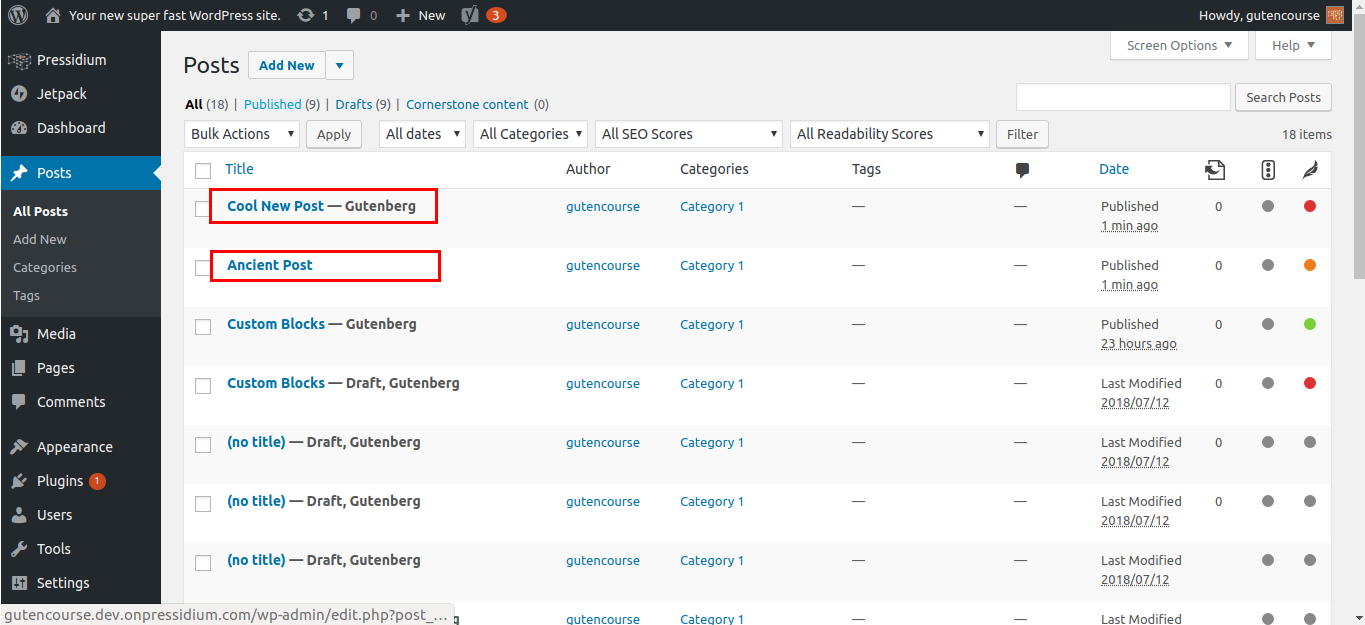
Task: Click the Media sidebar icon
Action: click(19, 334)
